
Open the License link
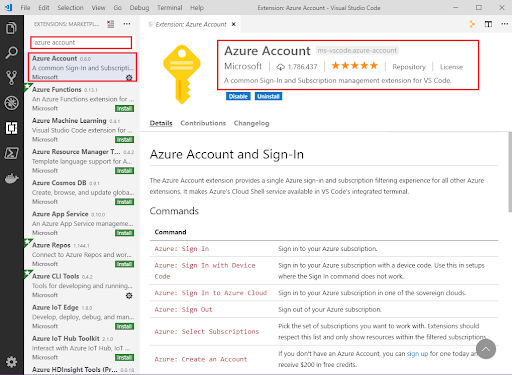[451, 67]
